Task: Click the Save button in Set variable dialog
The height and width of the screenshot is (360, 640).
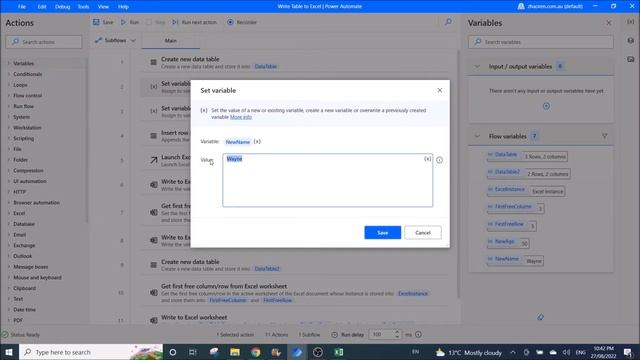Action: (382, 233)
